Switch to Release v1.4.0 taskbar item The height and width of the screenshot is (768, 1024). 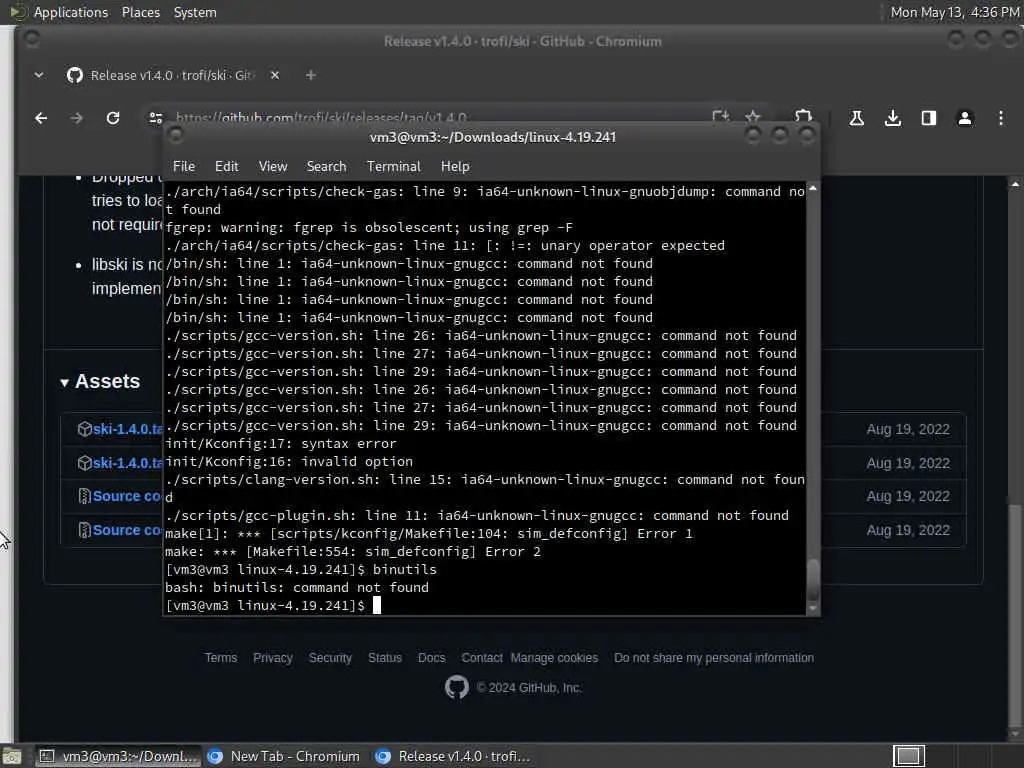click(x=454, y=756)
